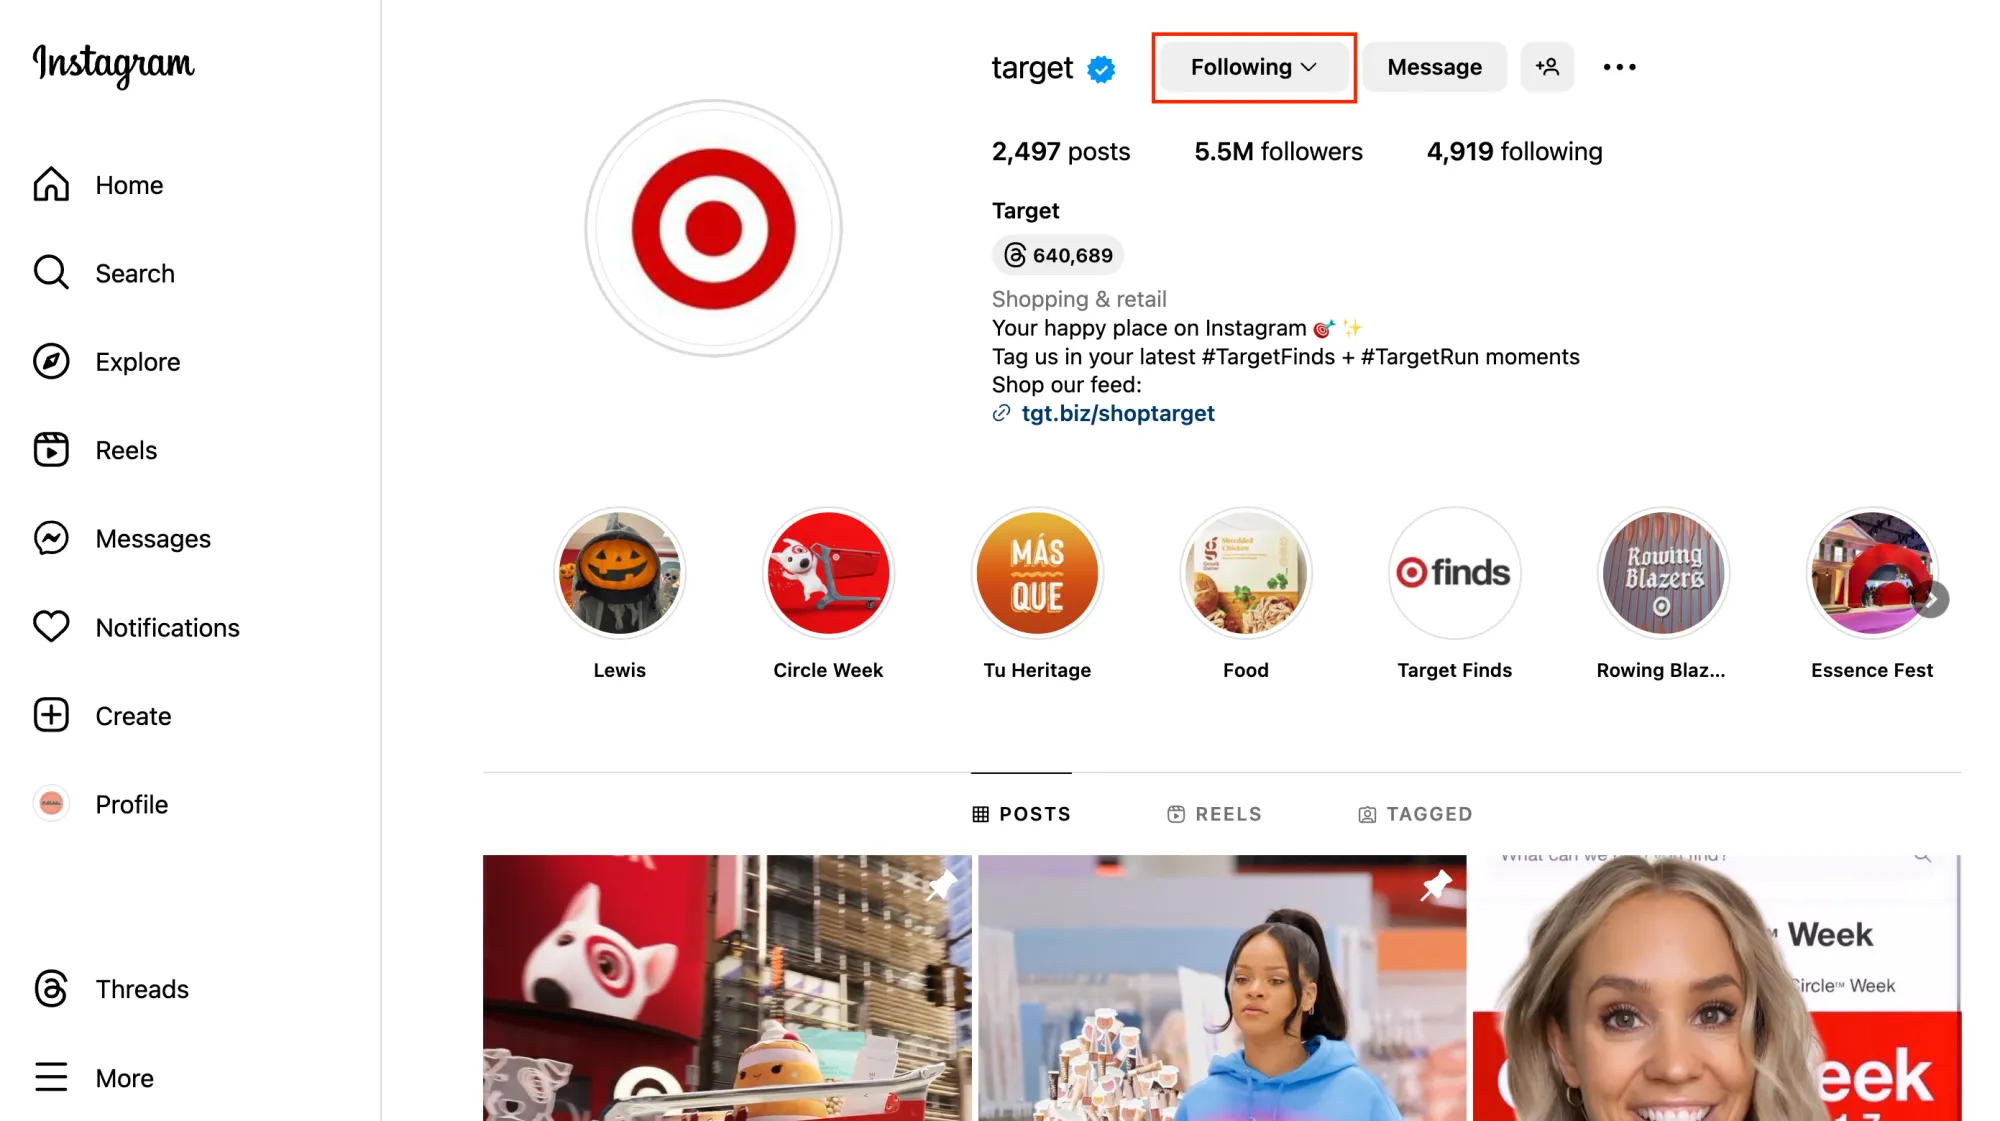View the 5.5M followers list
The image size is (2000, 1121).
pos(1278,152)
